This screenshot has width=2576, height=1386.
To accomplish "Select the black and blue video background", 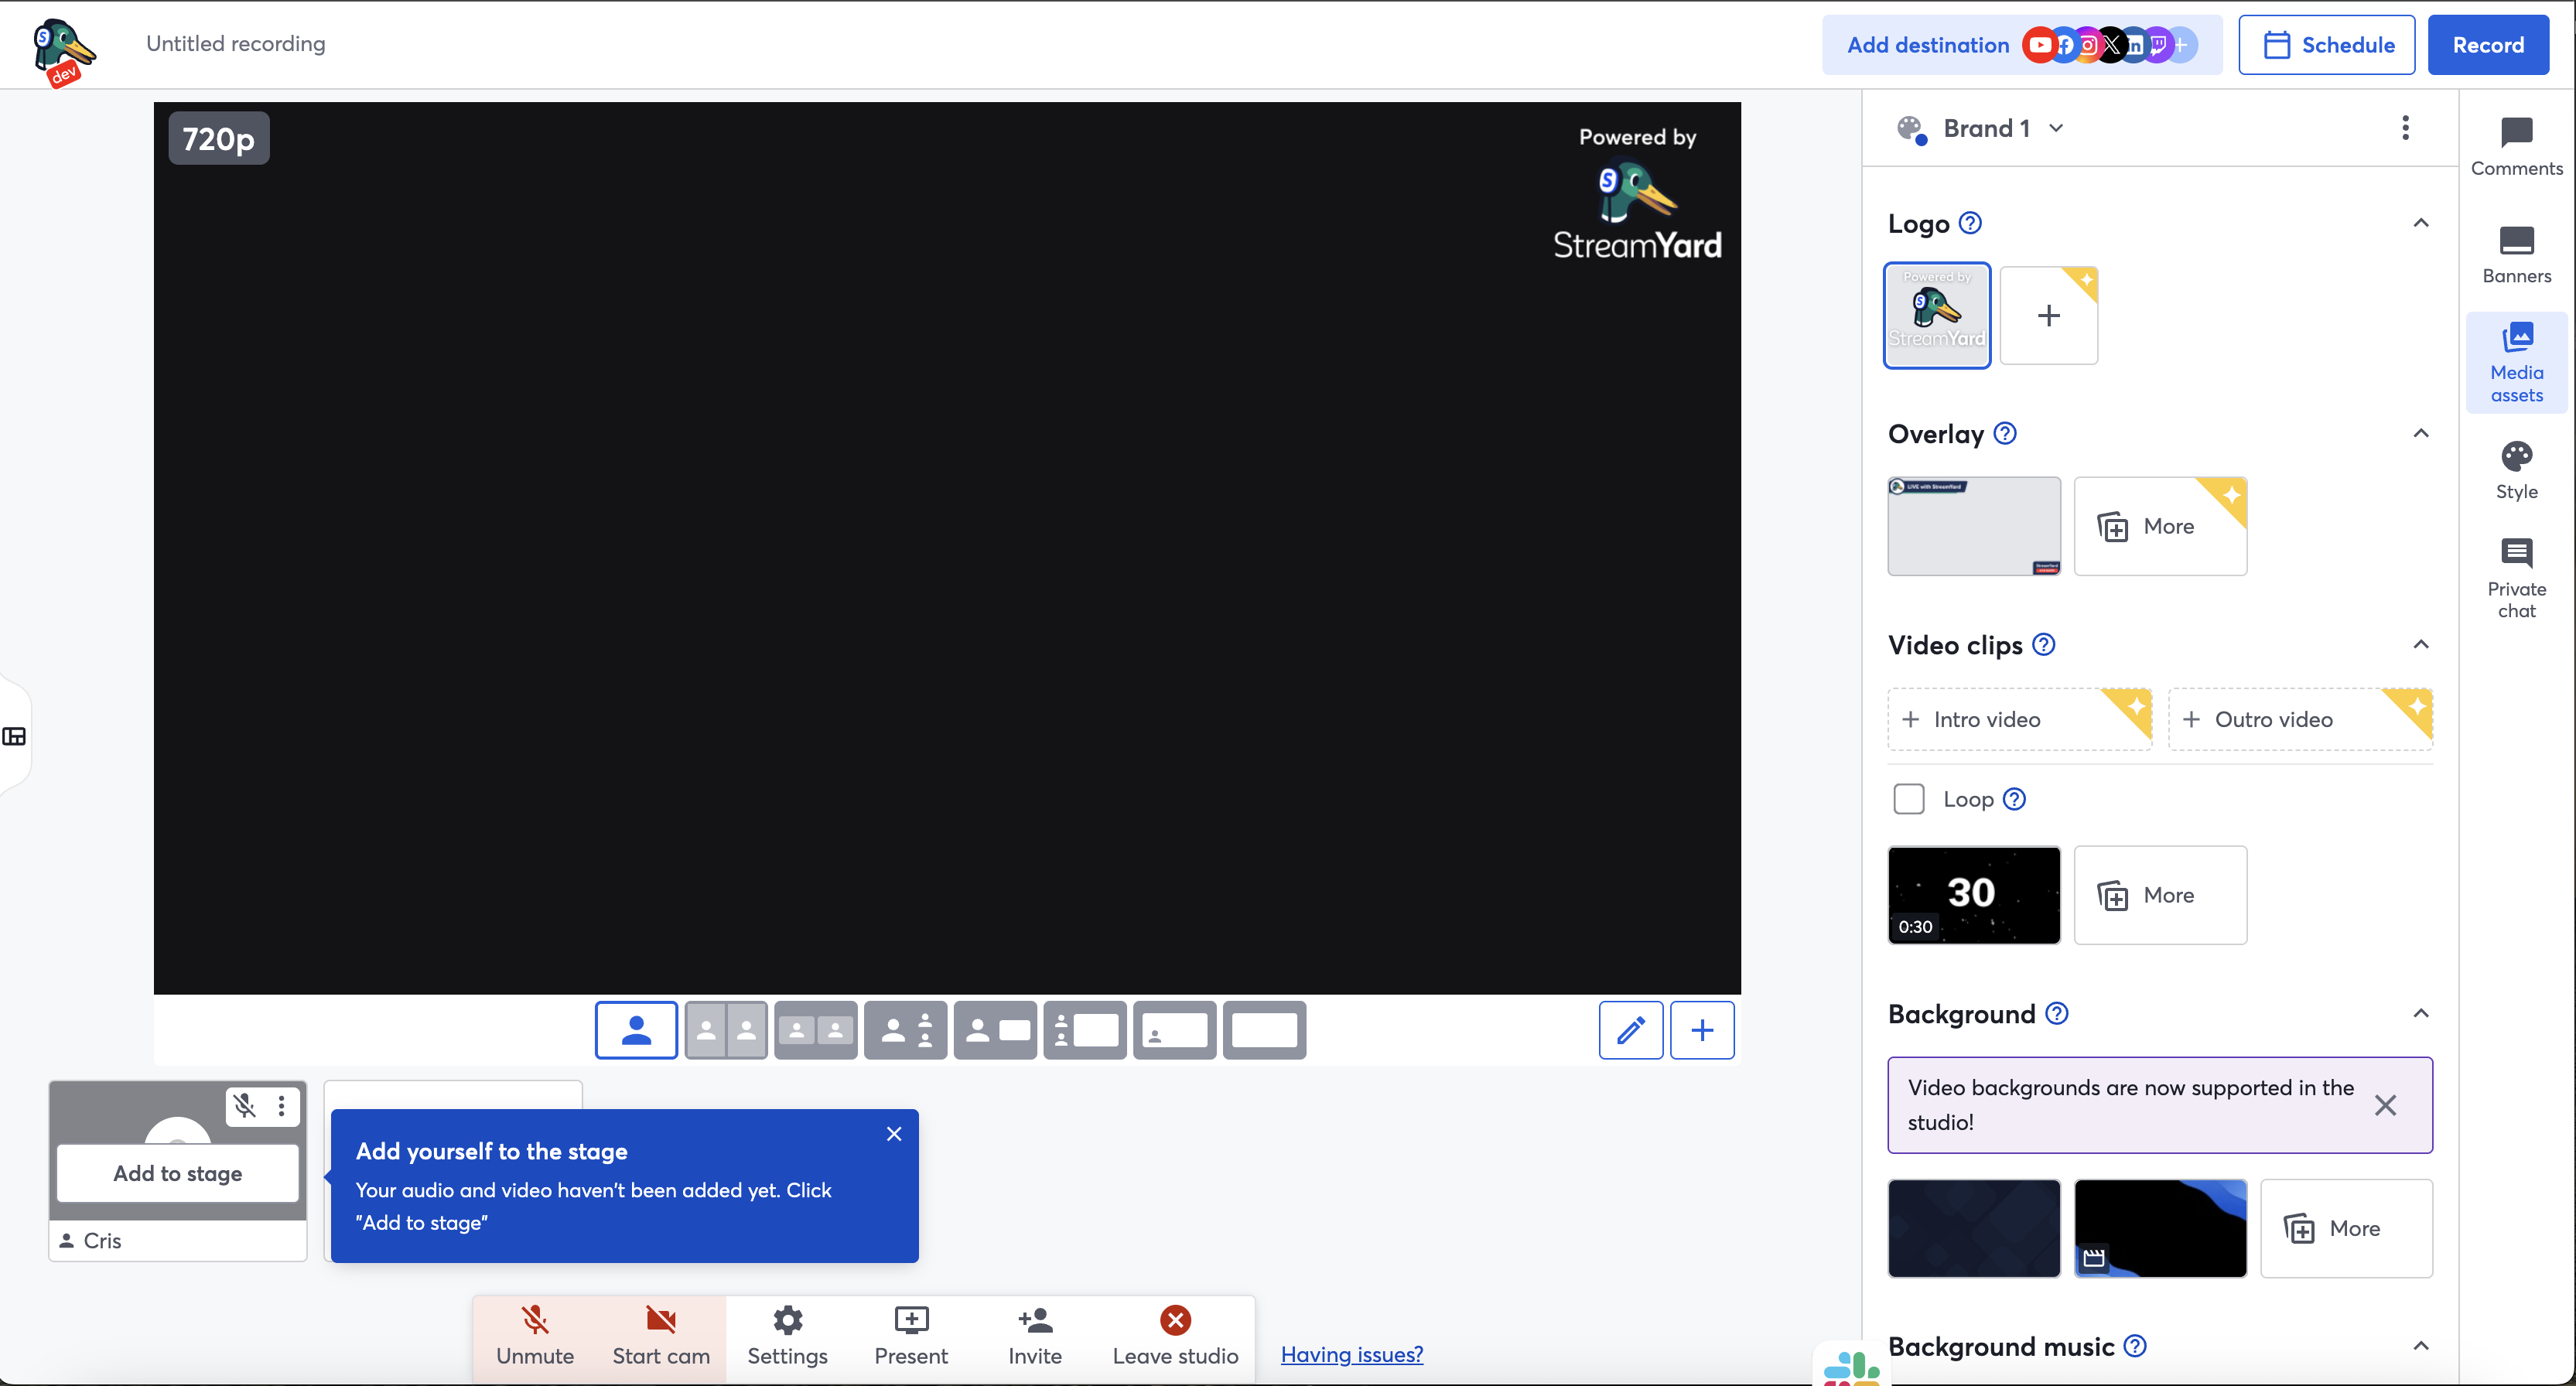I will 2160,1228.
